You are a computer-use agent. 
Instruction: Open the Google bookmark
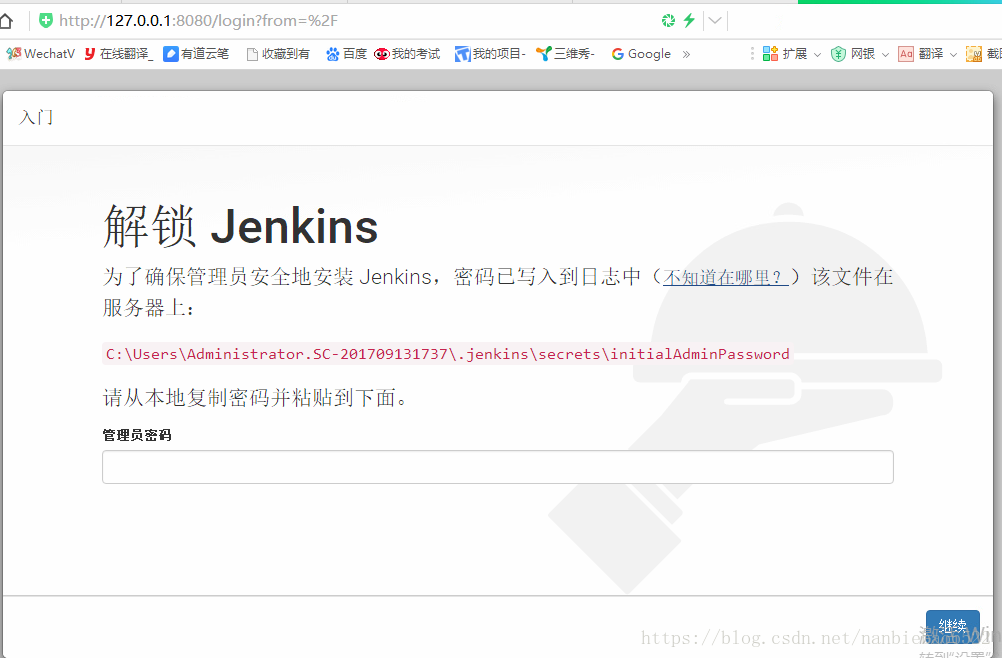641,54
